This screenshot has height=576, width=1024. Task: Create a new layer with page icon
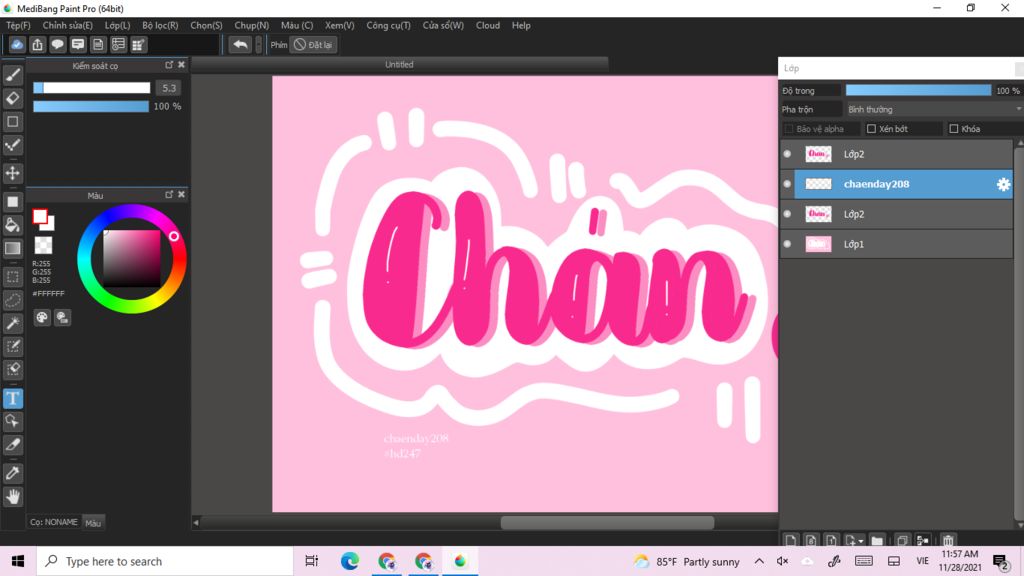[791, 541]
